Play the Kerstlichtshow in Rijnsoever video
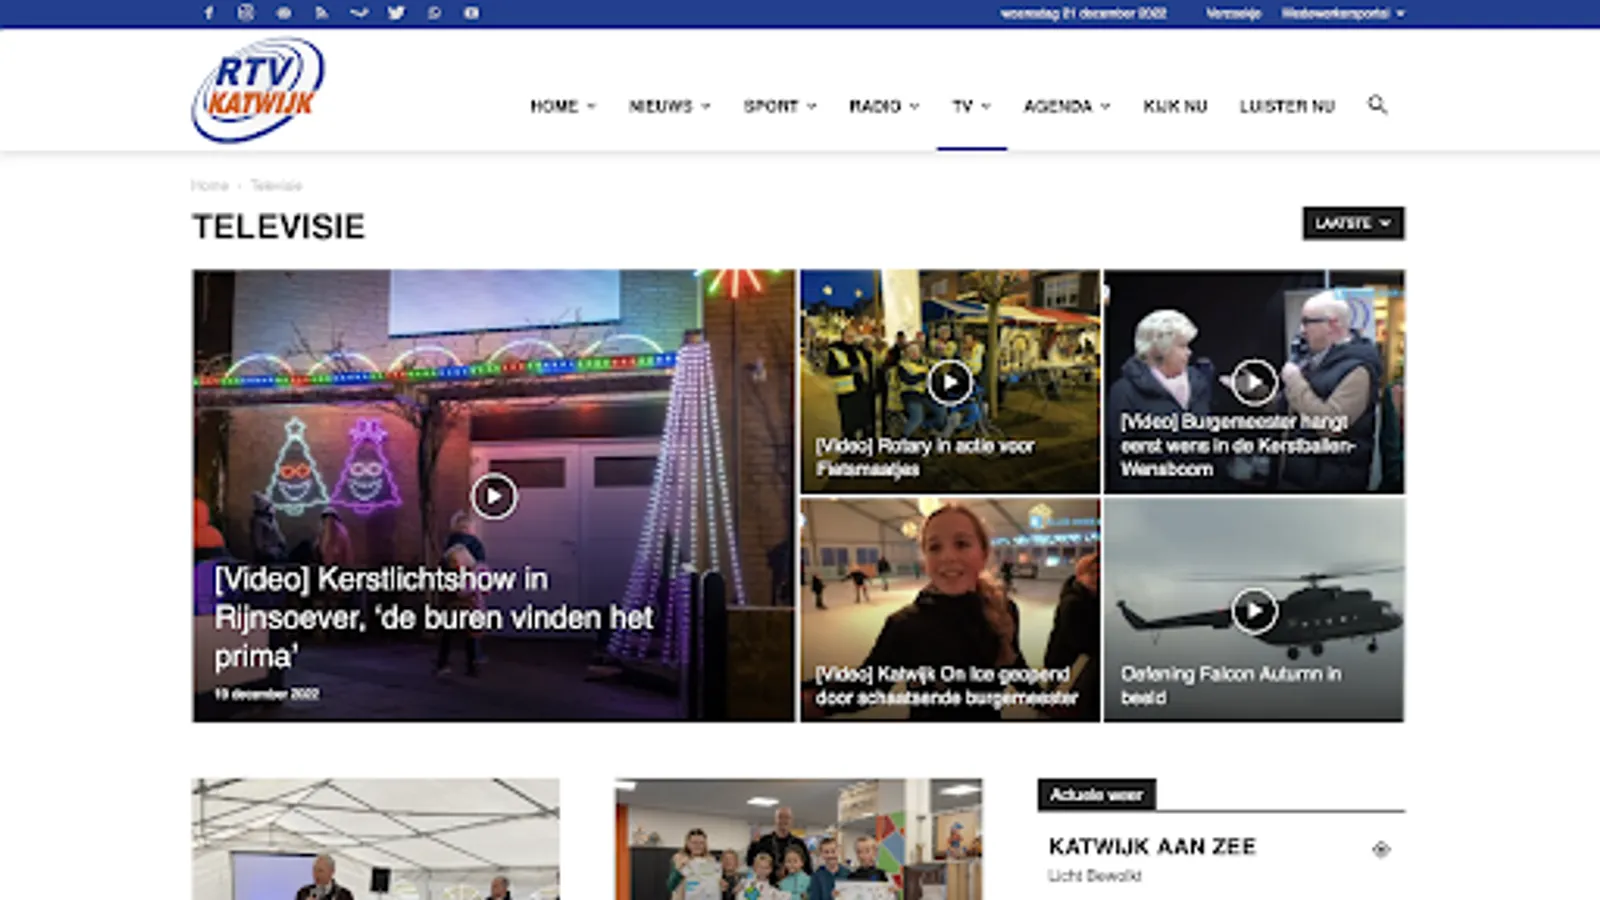The image size is (1600, 900). click(x=494, y=496)
